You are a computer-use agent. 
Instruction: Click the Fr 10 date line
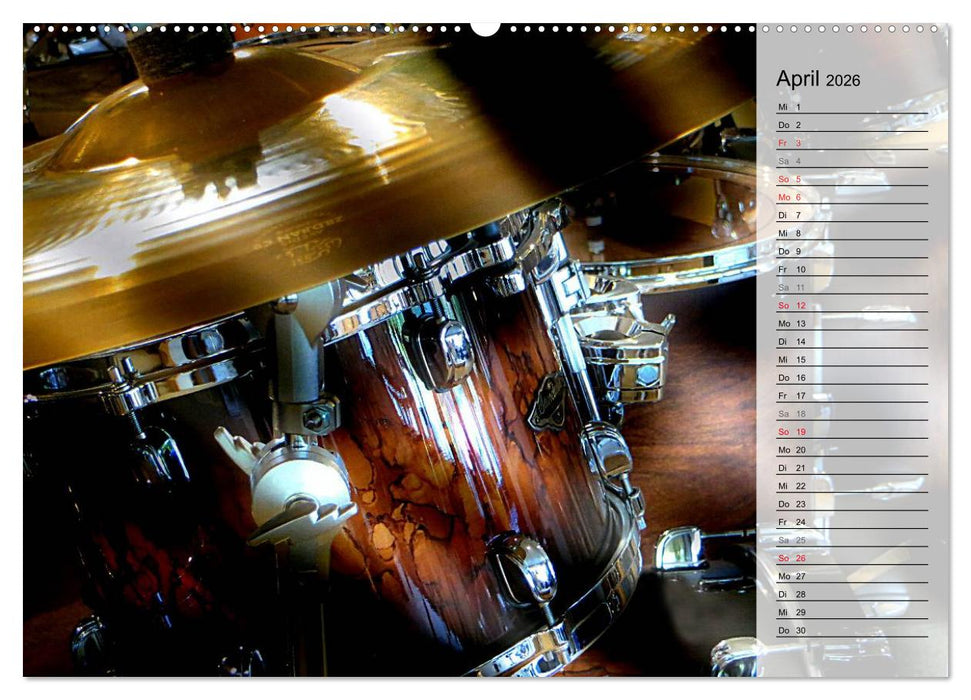pyautogui.click(x=791, y=269)
